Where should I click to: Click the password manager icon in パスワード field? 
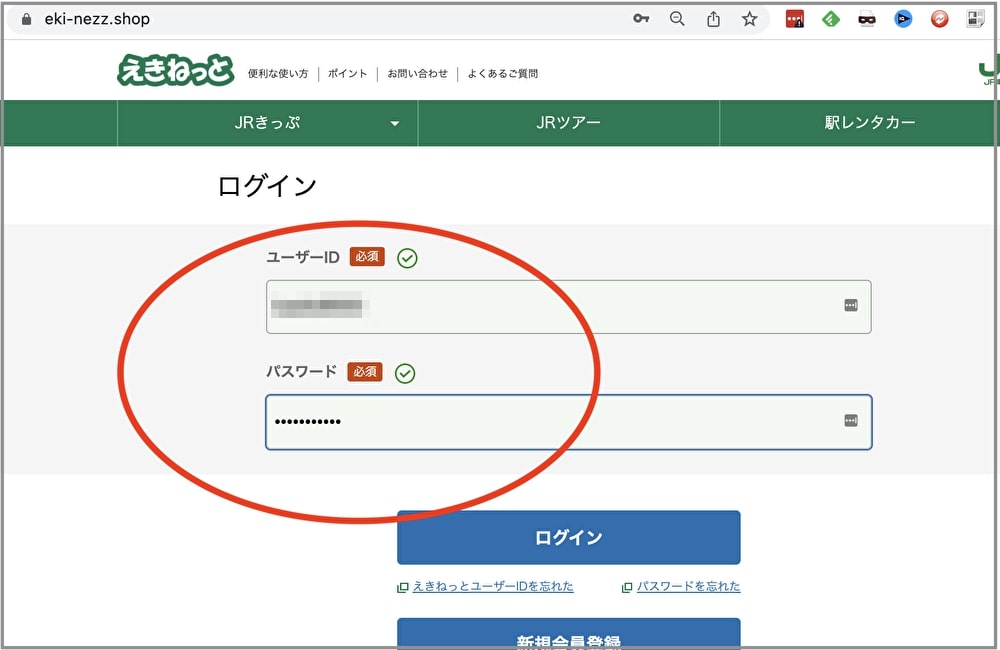(x=851, y=422)
